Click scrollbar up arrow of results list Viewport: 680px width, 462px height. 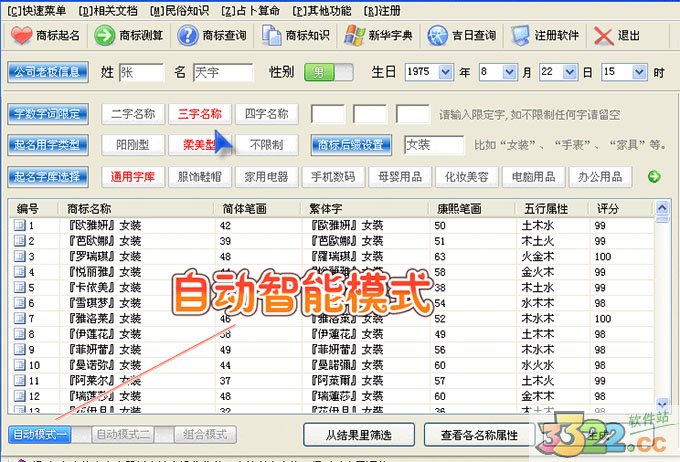[x=662, y=208]
